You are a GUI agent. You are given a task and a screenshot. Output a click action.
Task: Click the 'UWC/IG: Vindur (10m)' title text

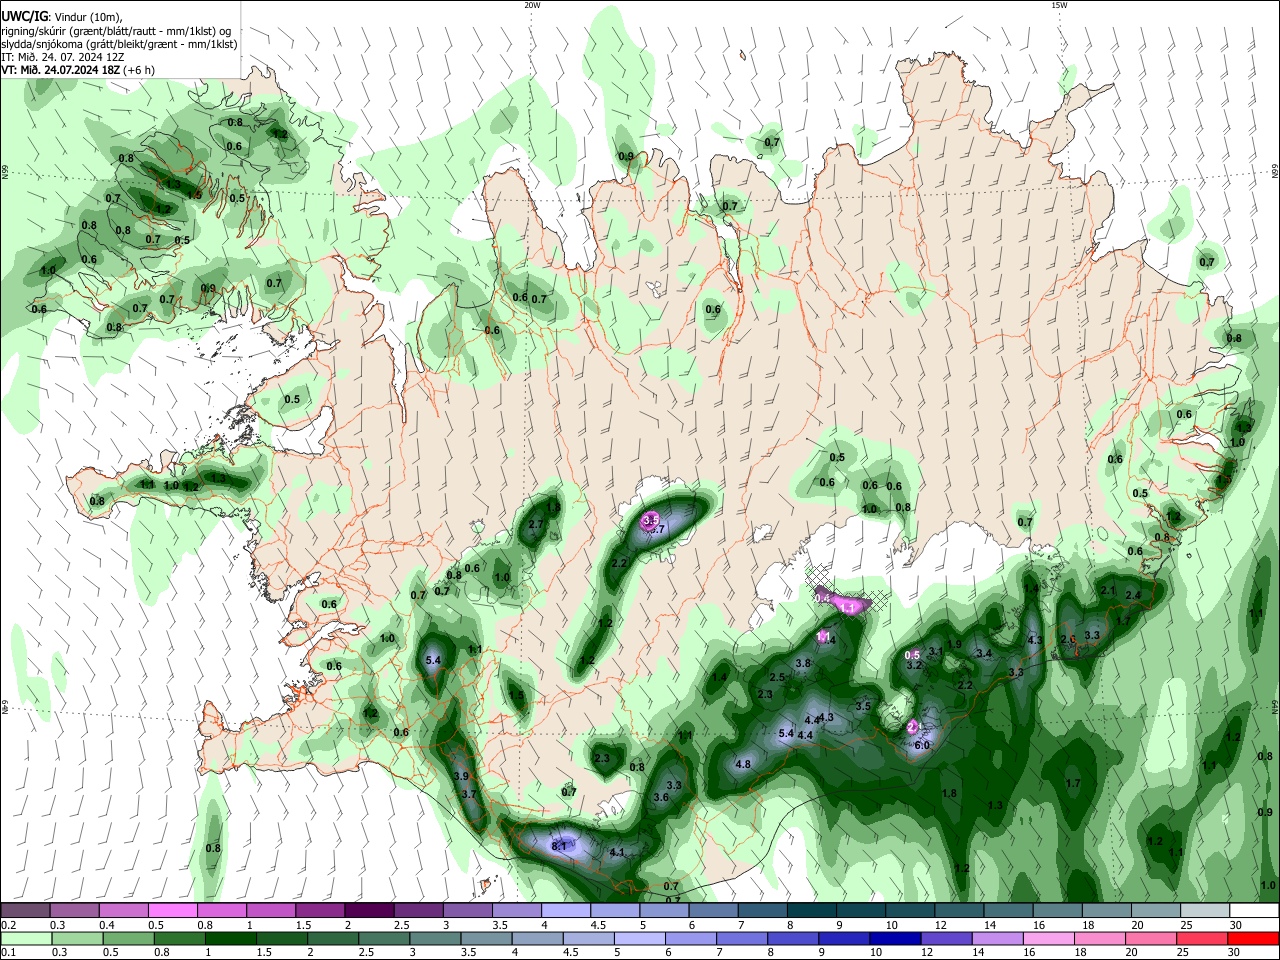click(61, 16)
